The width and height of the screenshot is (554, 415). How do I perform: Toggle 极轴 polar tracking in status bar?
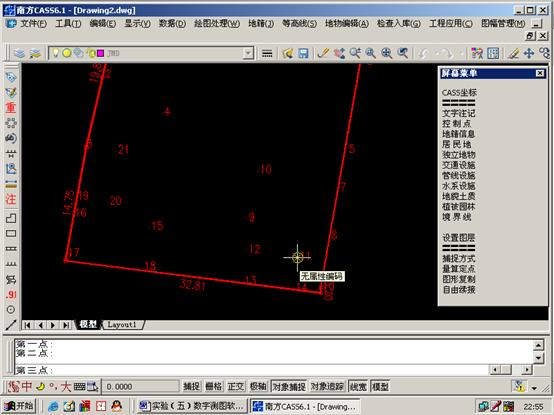click(258, 386)
